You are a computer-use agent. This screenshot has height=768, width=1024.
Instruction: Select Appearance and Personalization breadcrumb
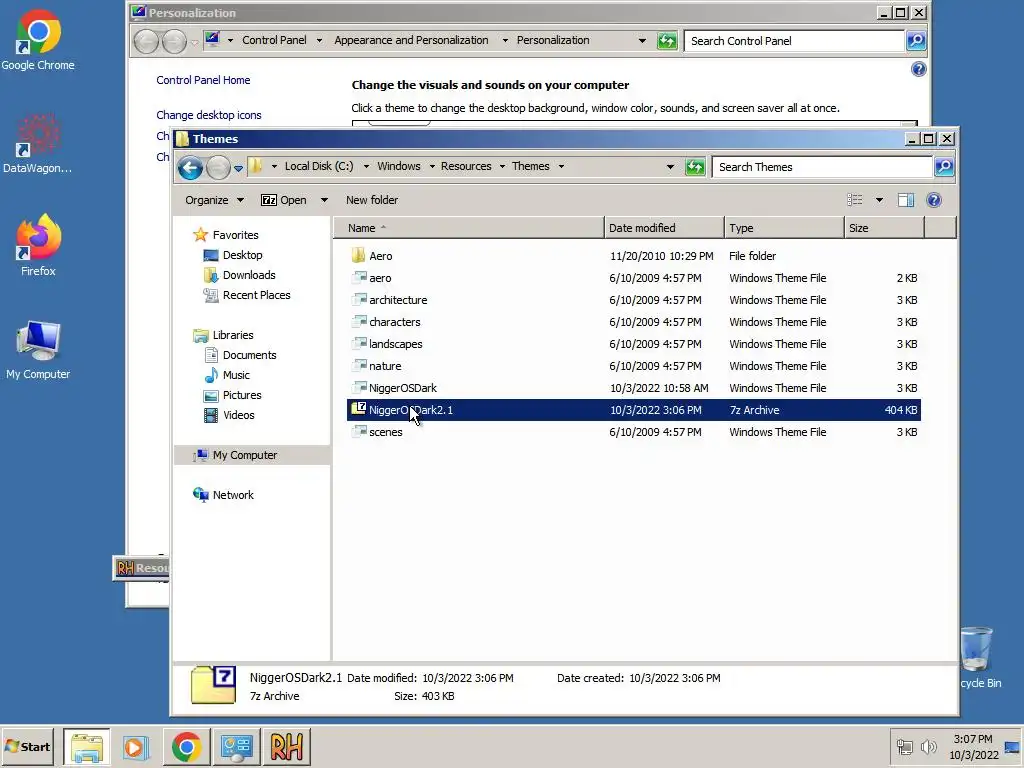click(x=411, y=40)
